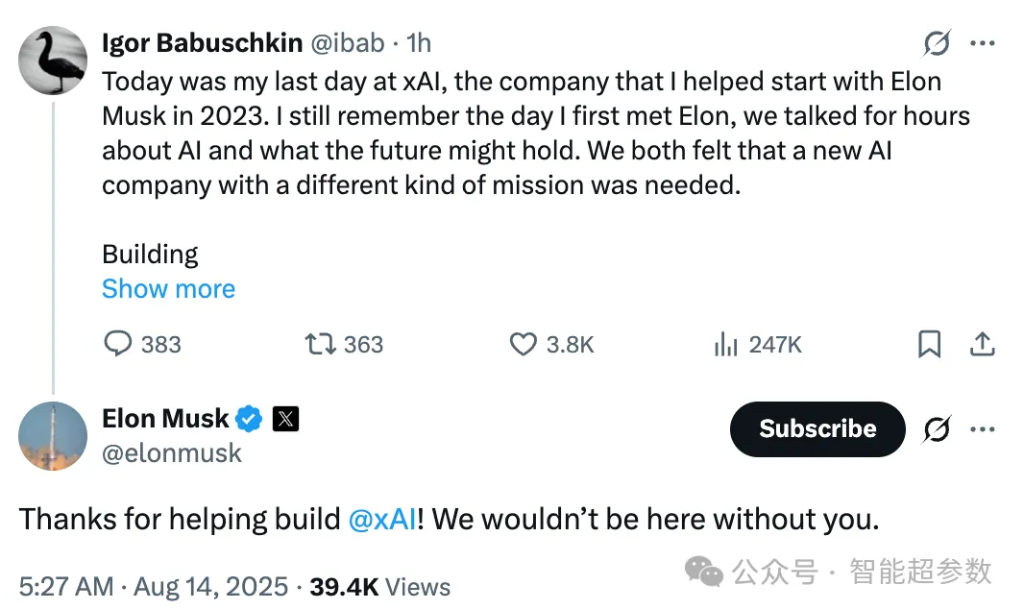Open Igor Babuschkin's profile picture
This screenshot has height=612, width=1024.
point(52,60)
